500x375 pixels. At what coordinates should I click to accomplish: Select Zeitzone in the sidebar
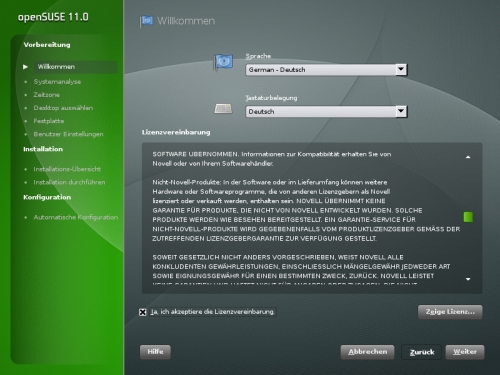tap(46, 95)
